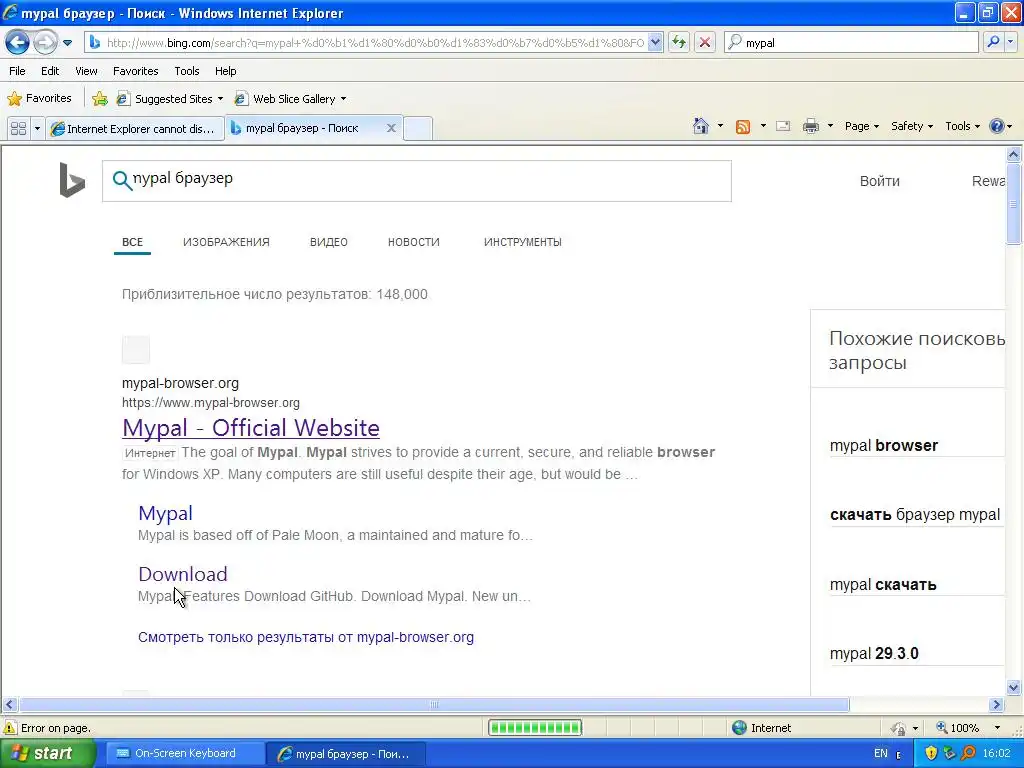Expand the tab list dropdown arrow
Screen dimensions: 1024x768
pos(37,129)
